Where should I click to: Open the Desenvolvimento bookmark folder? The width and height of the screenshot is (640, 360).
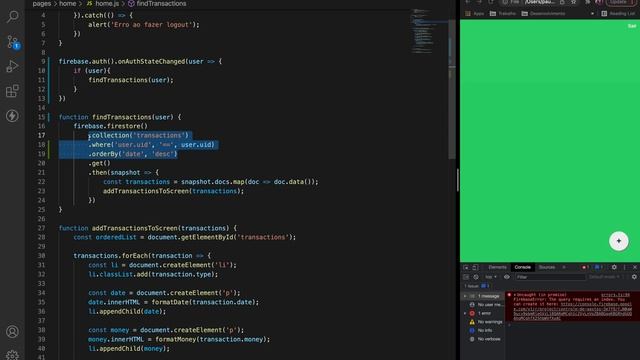(x=543, y=13)
